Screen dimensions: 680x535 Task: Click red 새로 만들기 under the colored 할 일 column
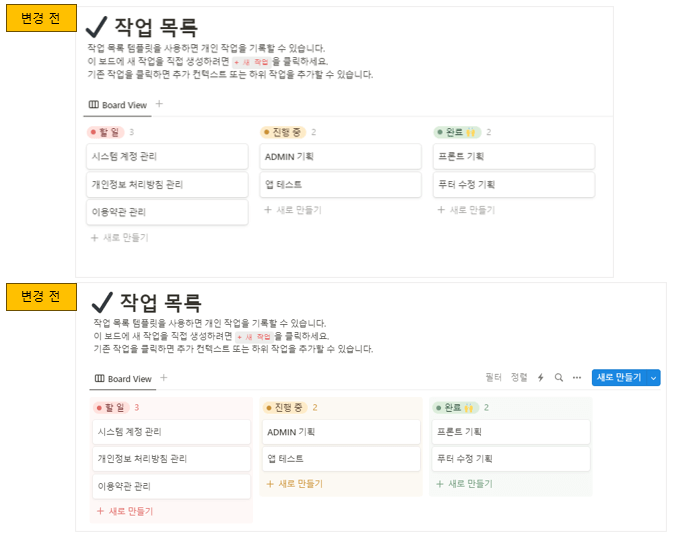coord(125,511)
